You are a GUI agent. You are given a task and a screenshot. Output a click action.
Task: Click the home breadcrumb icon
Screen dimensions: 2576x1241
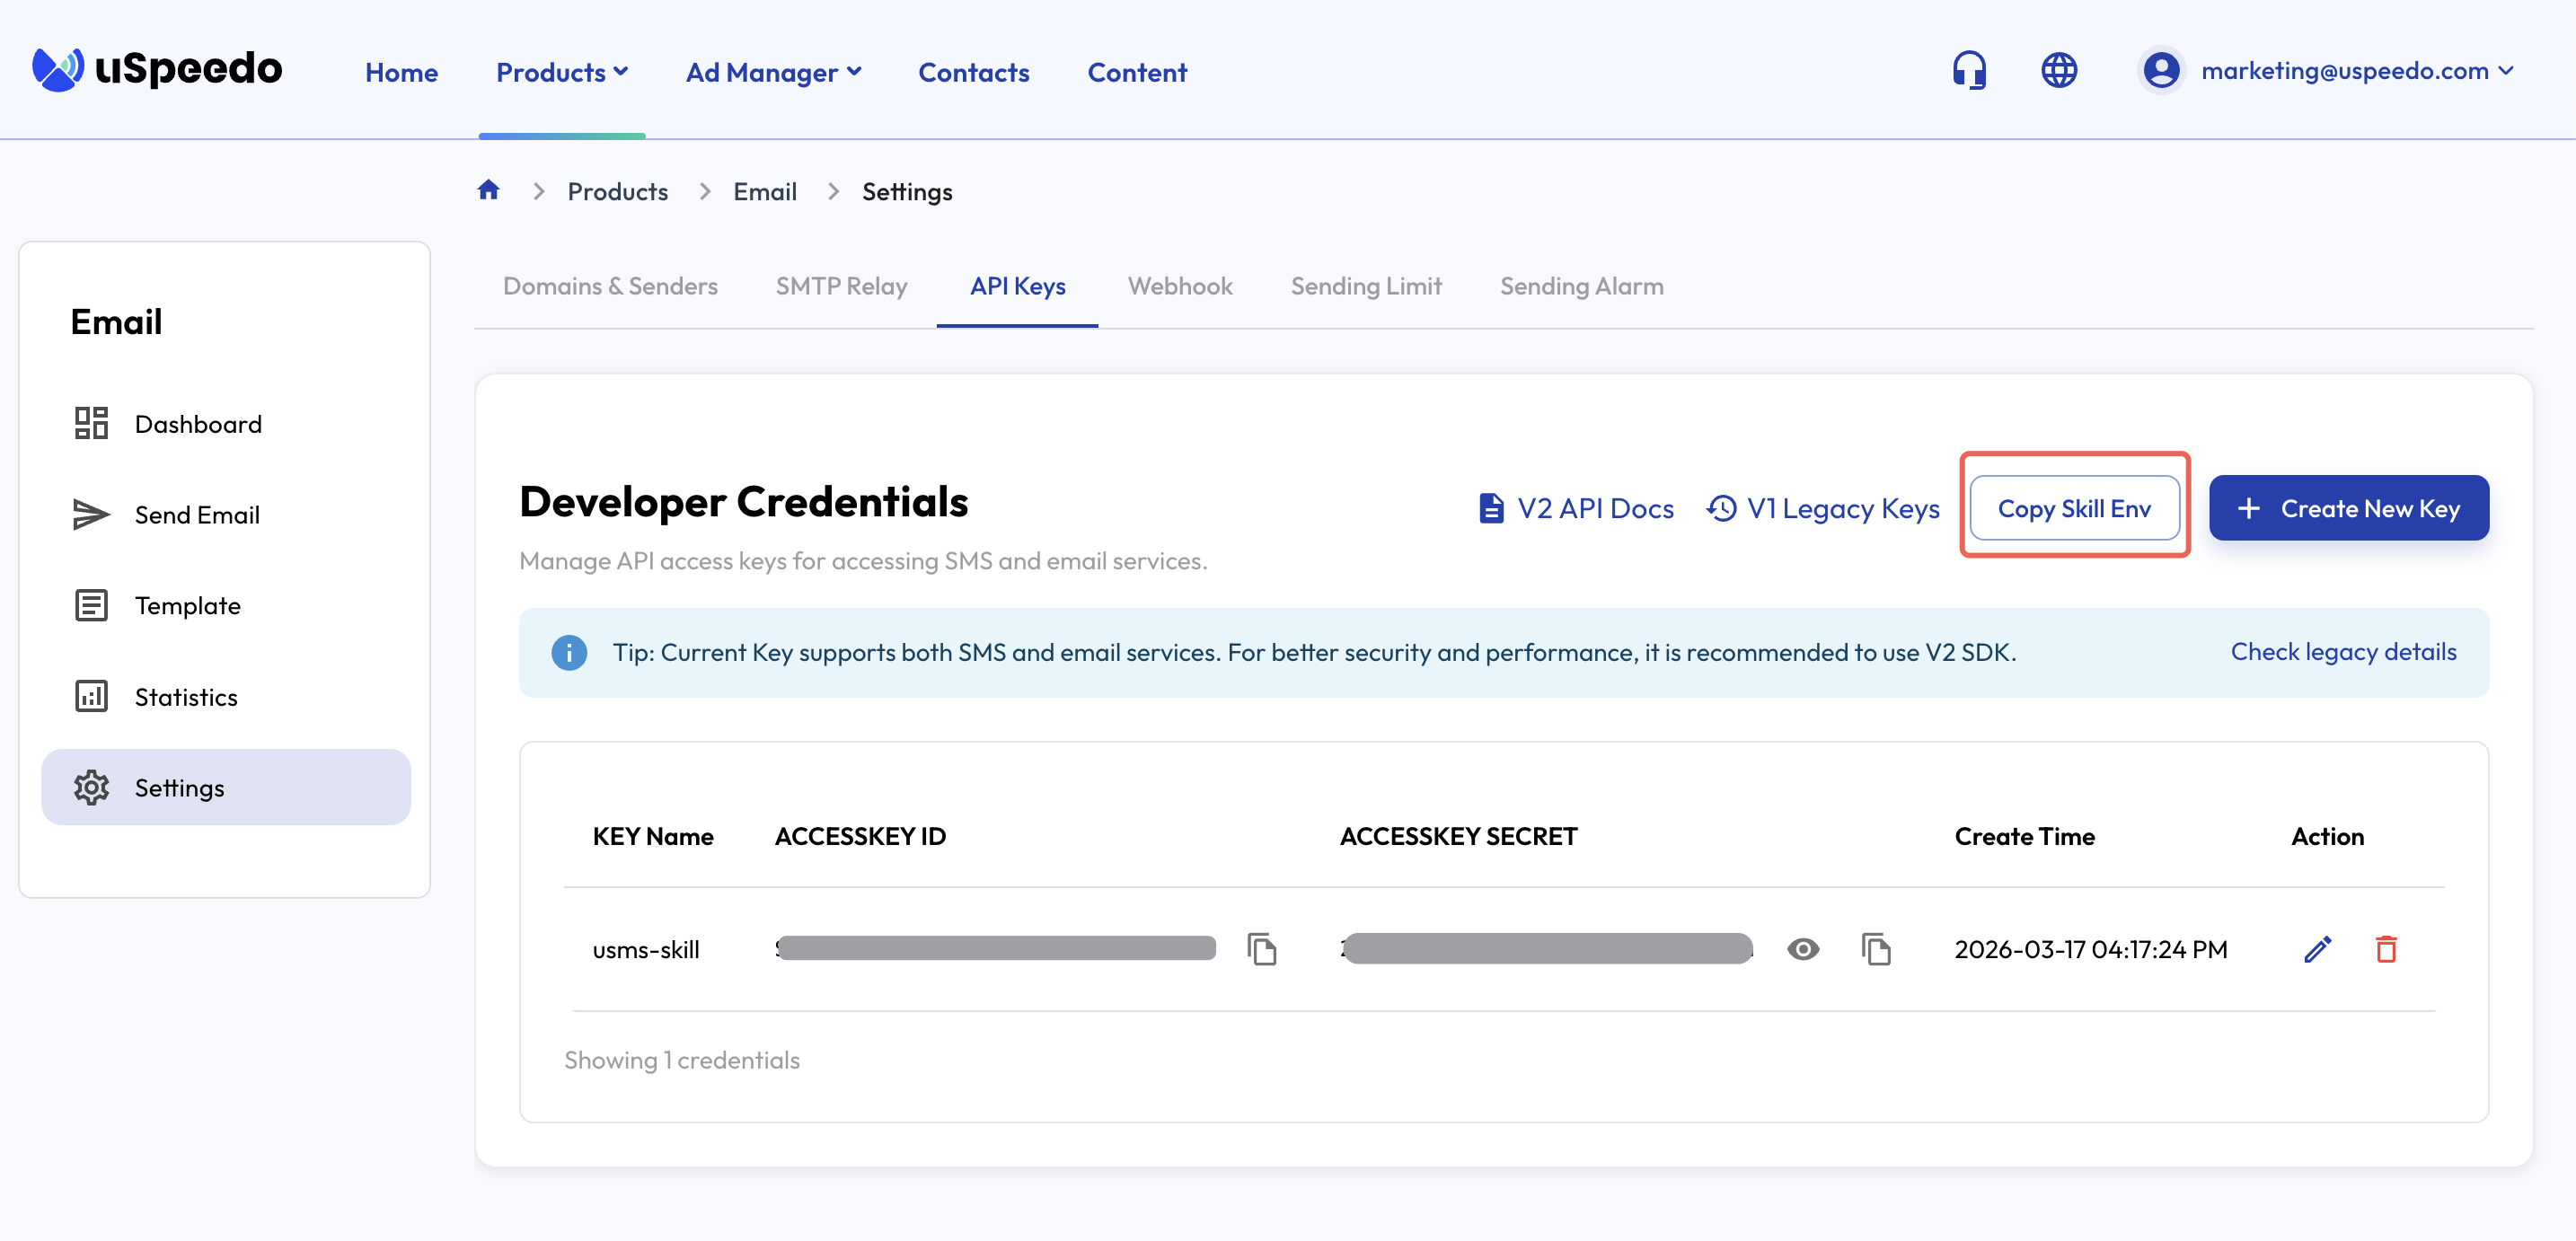[488, 190]
